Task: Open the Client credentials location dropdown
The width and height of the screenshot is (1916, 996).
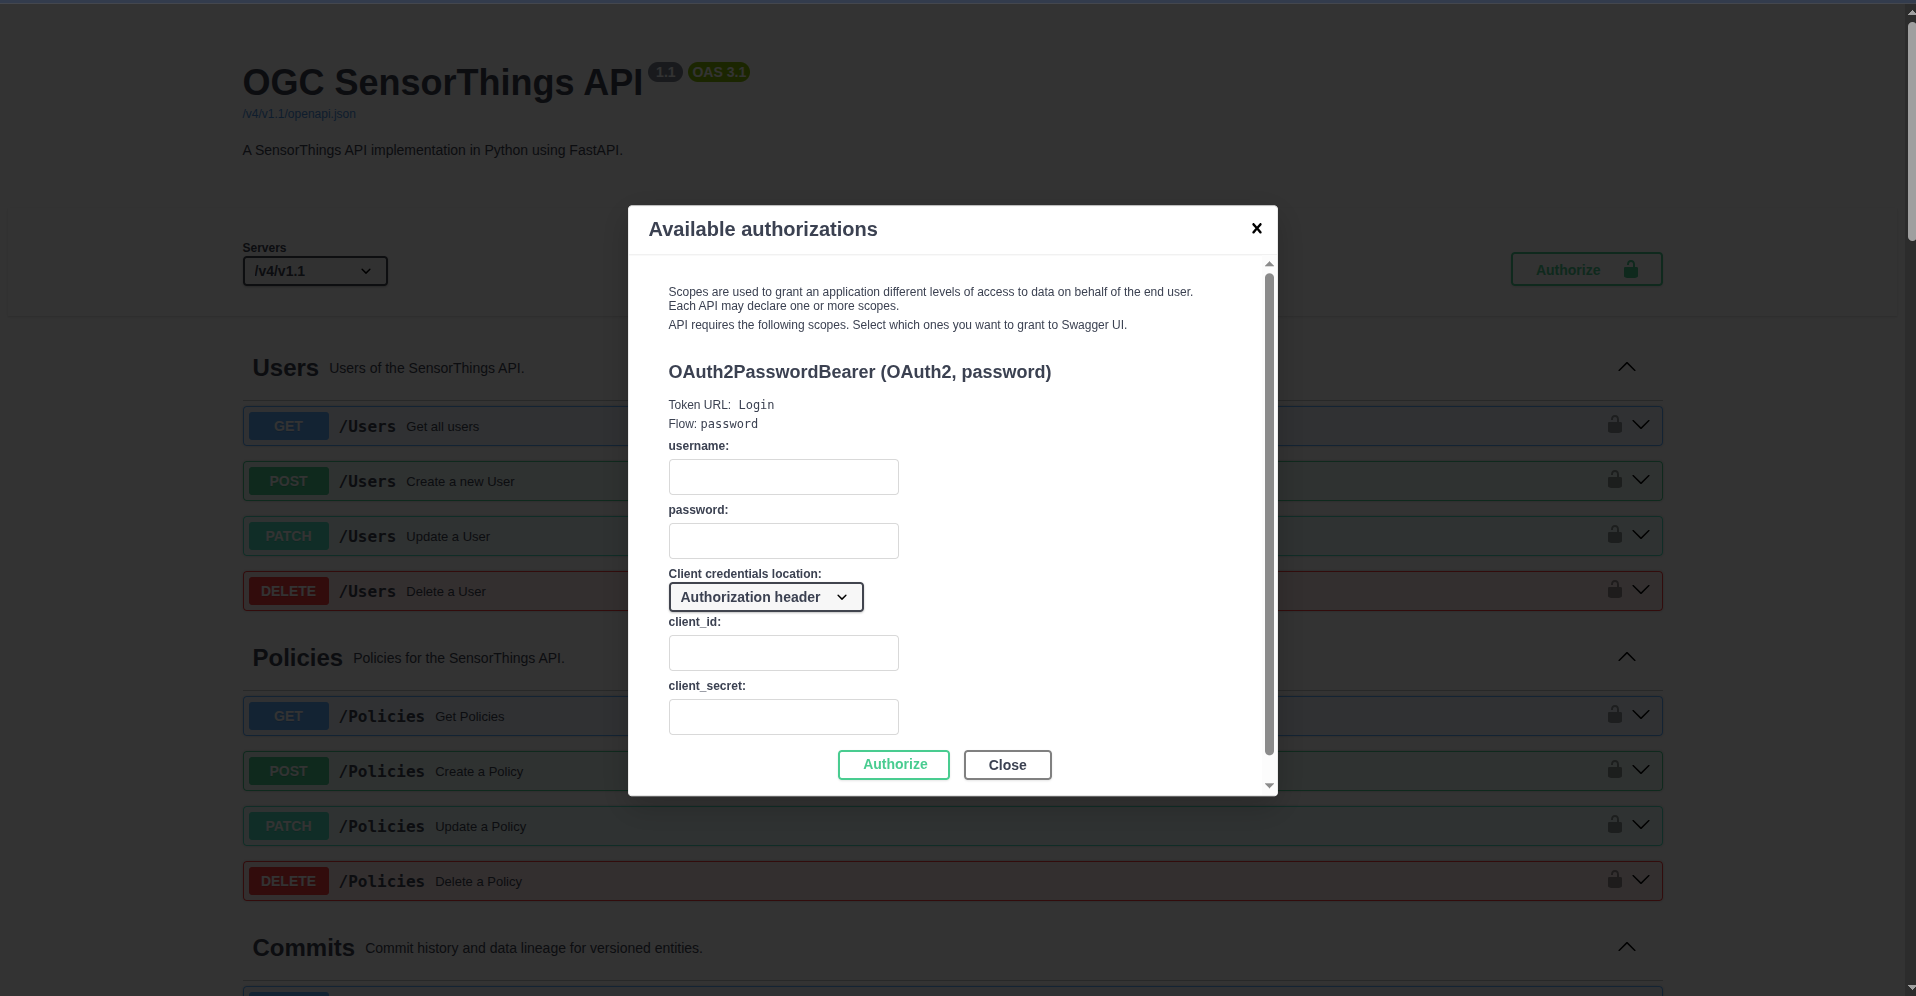Action: coord(766,597)
